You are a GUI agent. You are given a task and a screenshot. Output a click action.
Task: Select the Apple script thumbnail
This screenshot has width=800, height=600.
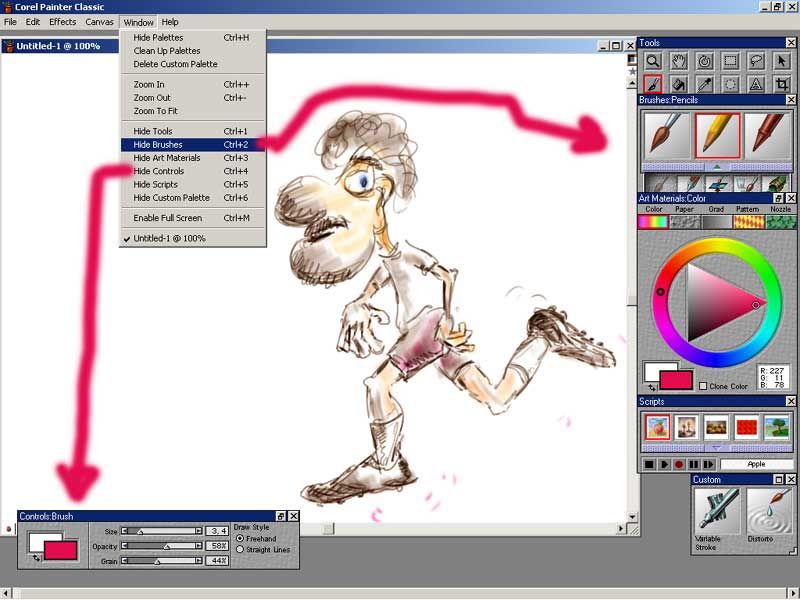(x=657, y=427)
